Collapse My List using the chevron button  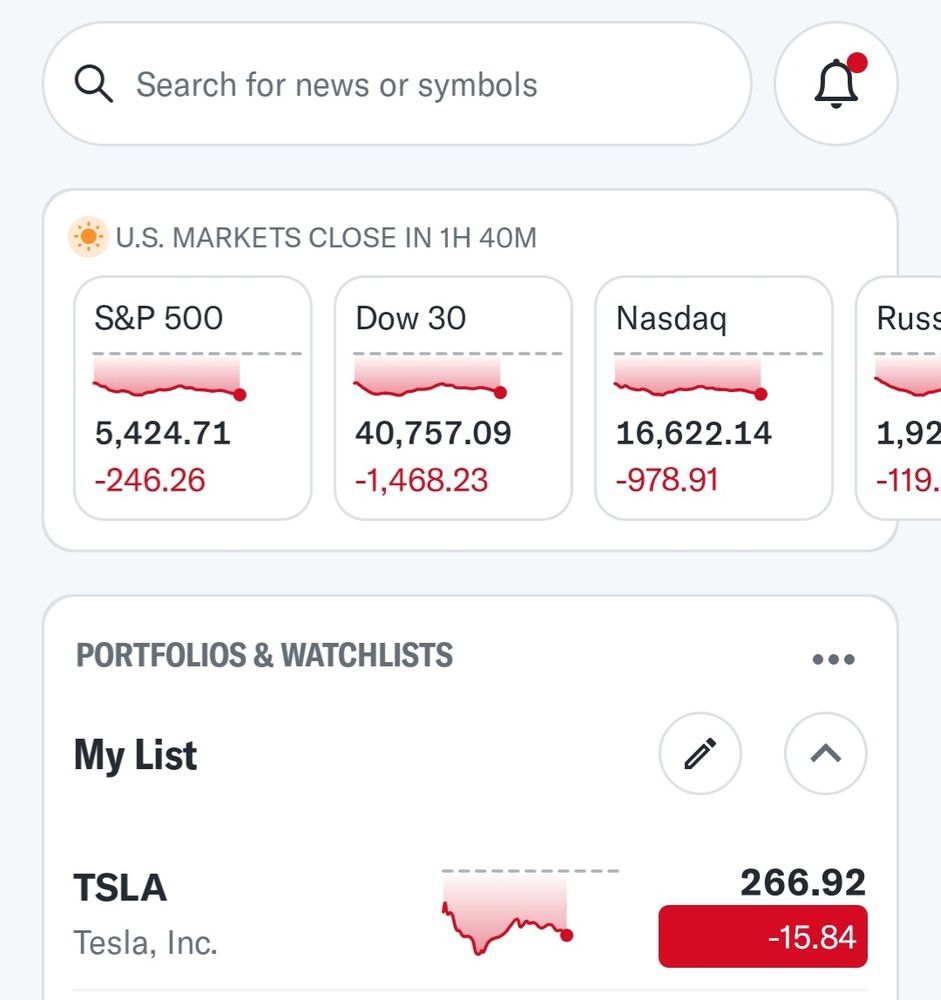pos(826,753)
